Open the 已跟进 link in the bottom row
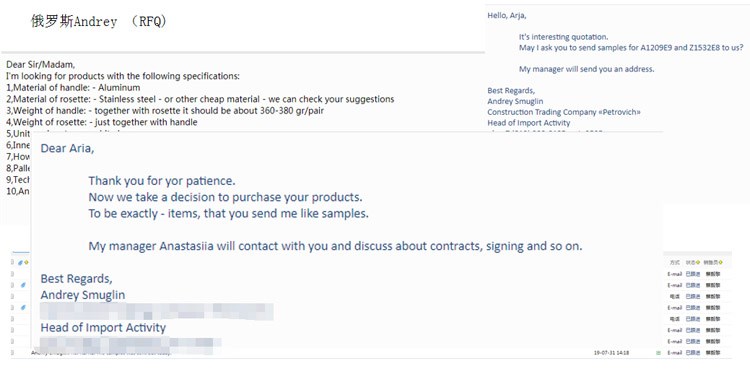The width and height of the screenshot is (750, 369). (693, 353)
